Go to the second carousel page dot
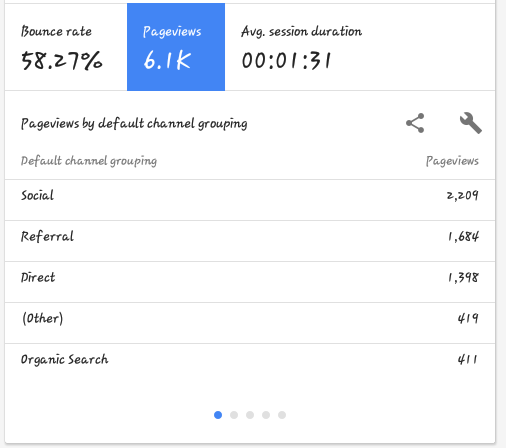The image size is (506, 448). coord(234,415)
